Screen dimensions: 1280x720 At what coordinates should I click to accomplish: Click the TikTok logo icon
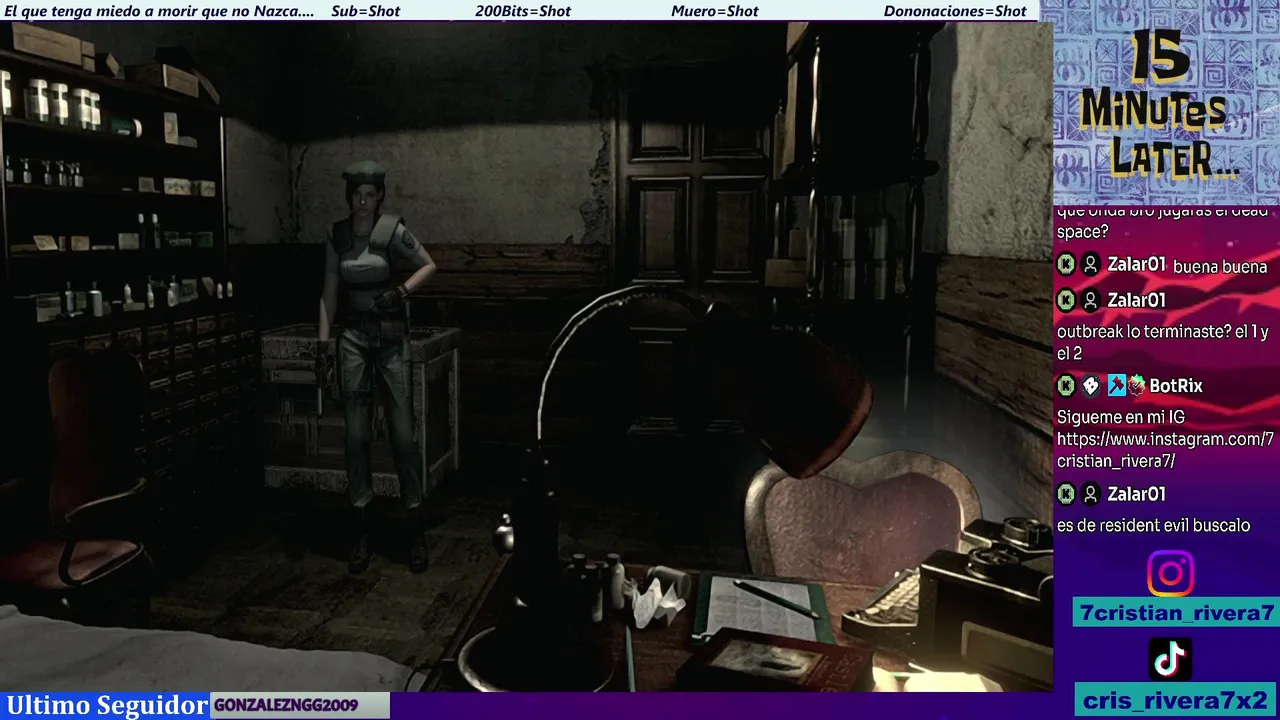tap(1170, 659)
